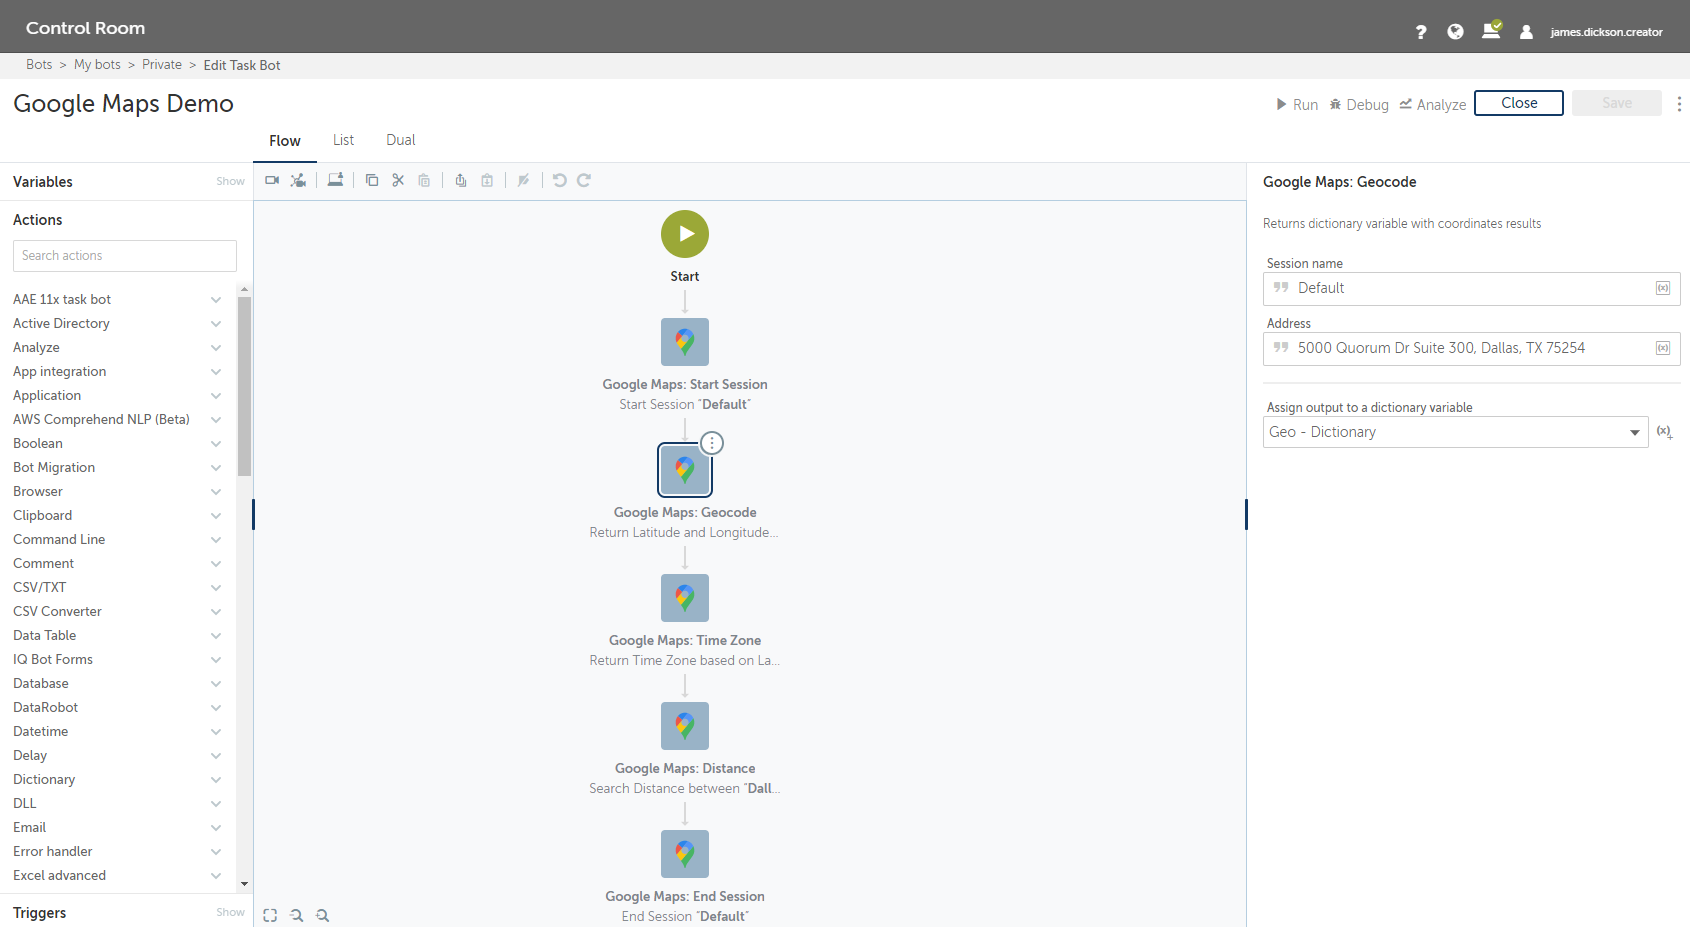This screenshot has width=1690, height=927.
Task: Click the Start record camera icon
Action: point(272,180)
